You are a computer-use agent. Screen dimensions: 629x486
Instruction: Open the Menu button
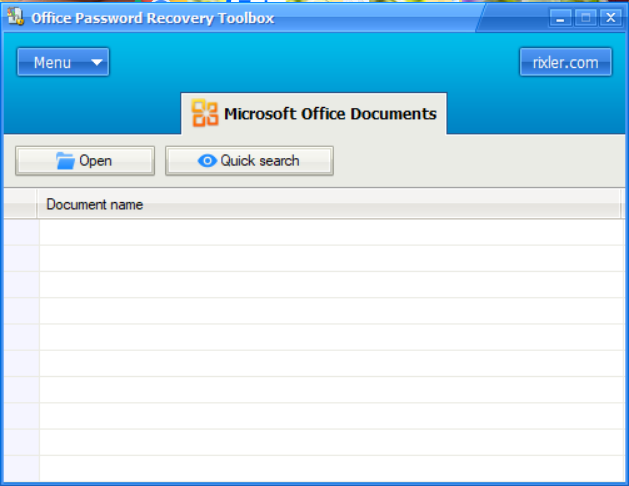[53, 63]
